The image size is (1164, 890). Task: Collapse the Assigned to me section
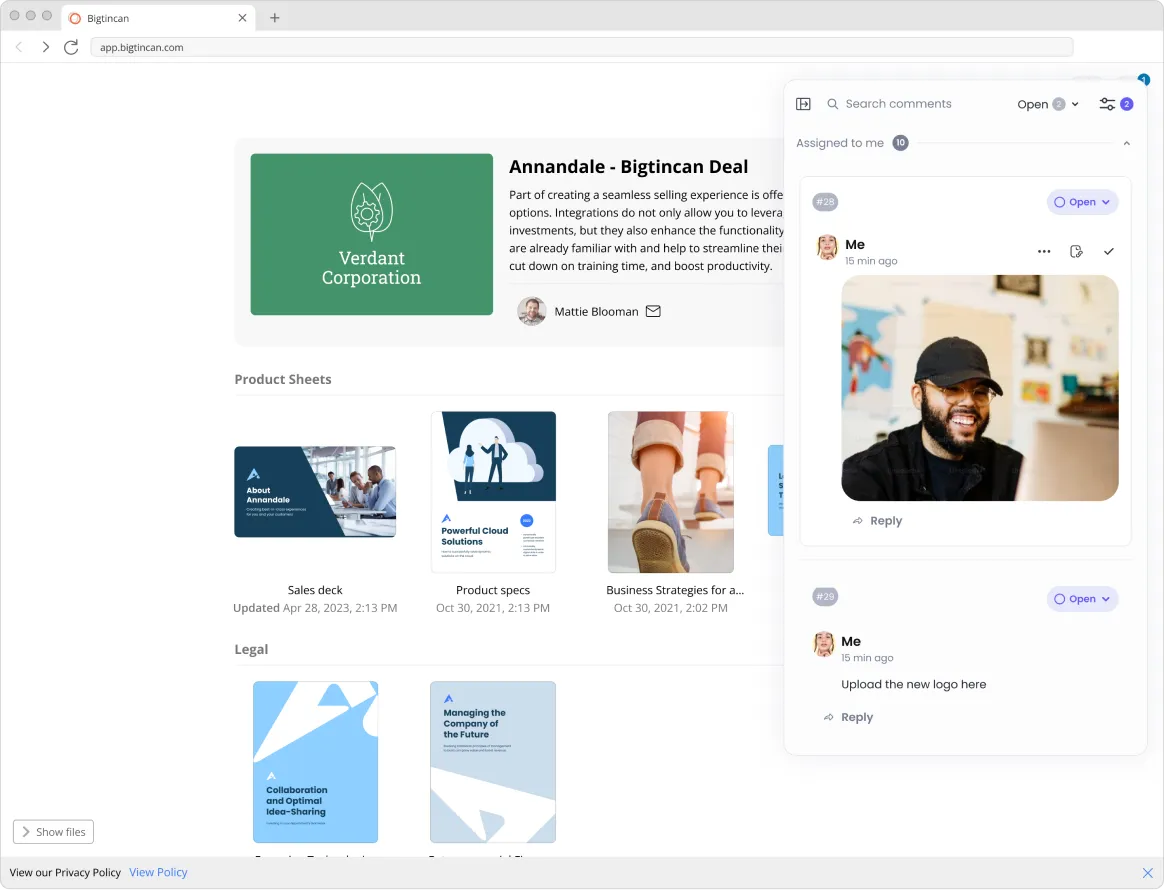click(x=1126, y=143)
